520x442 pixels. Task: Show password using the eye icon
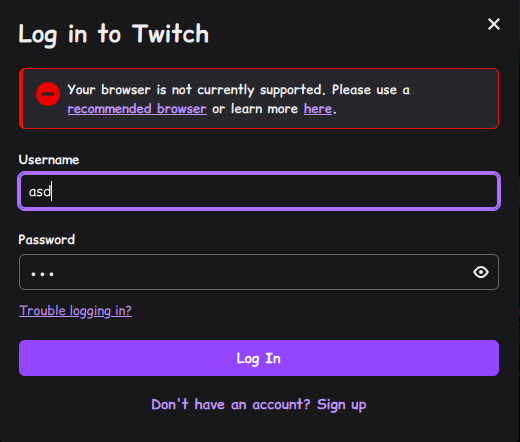481,272
